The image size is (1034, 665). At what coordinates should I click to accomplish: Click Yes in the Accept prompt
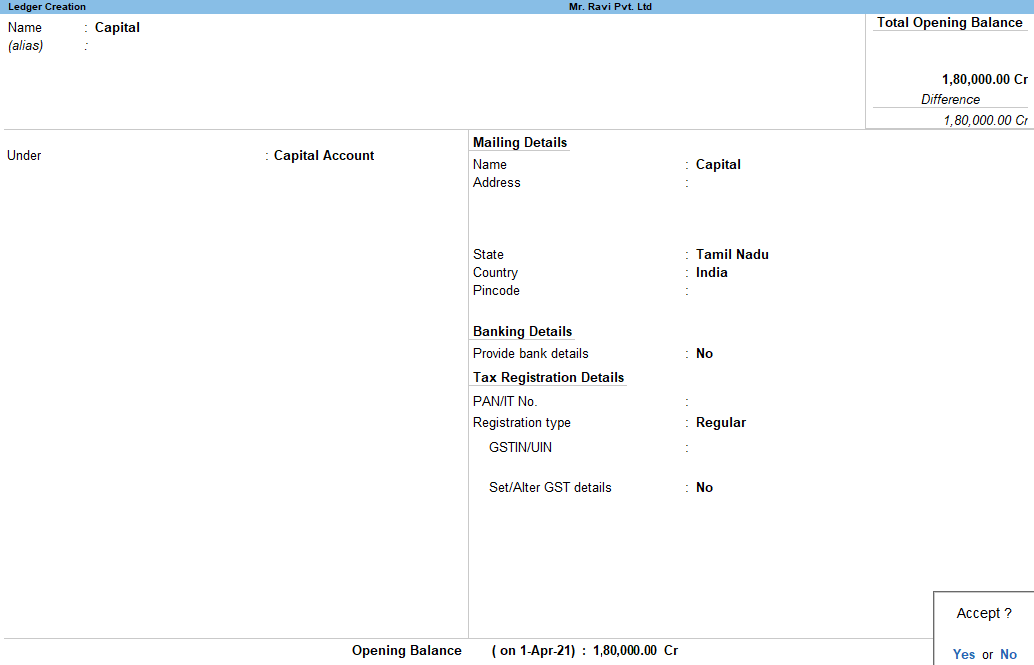point(963,654)
